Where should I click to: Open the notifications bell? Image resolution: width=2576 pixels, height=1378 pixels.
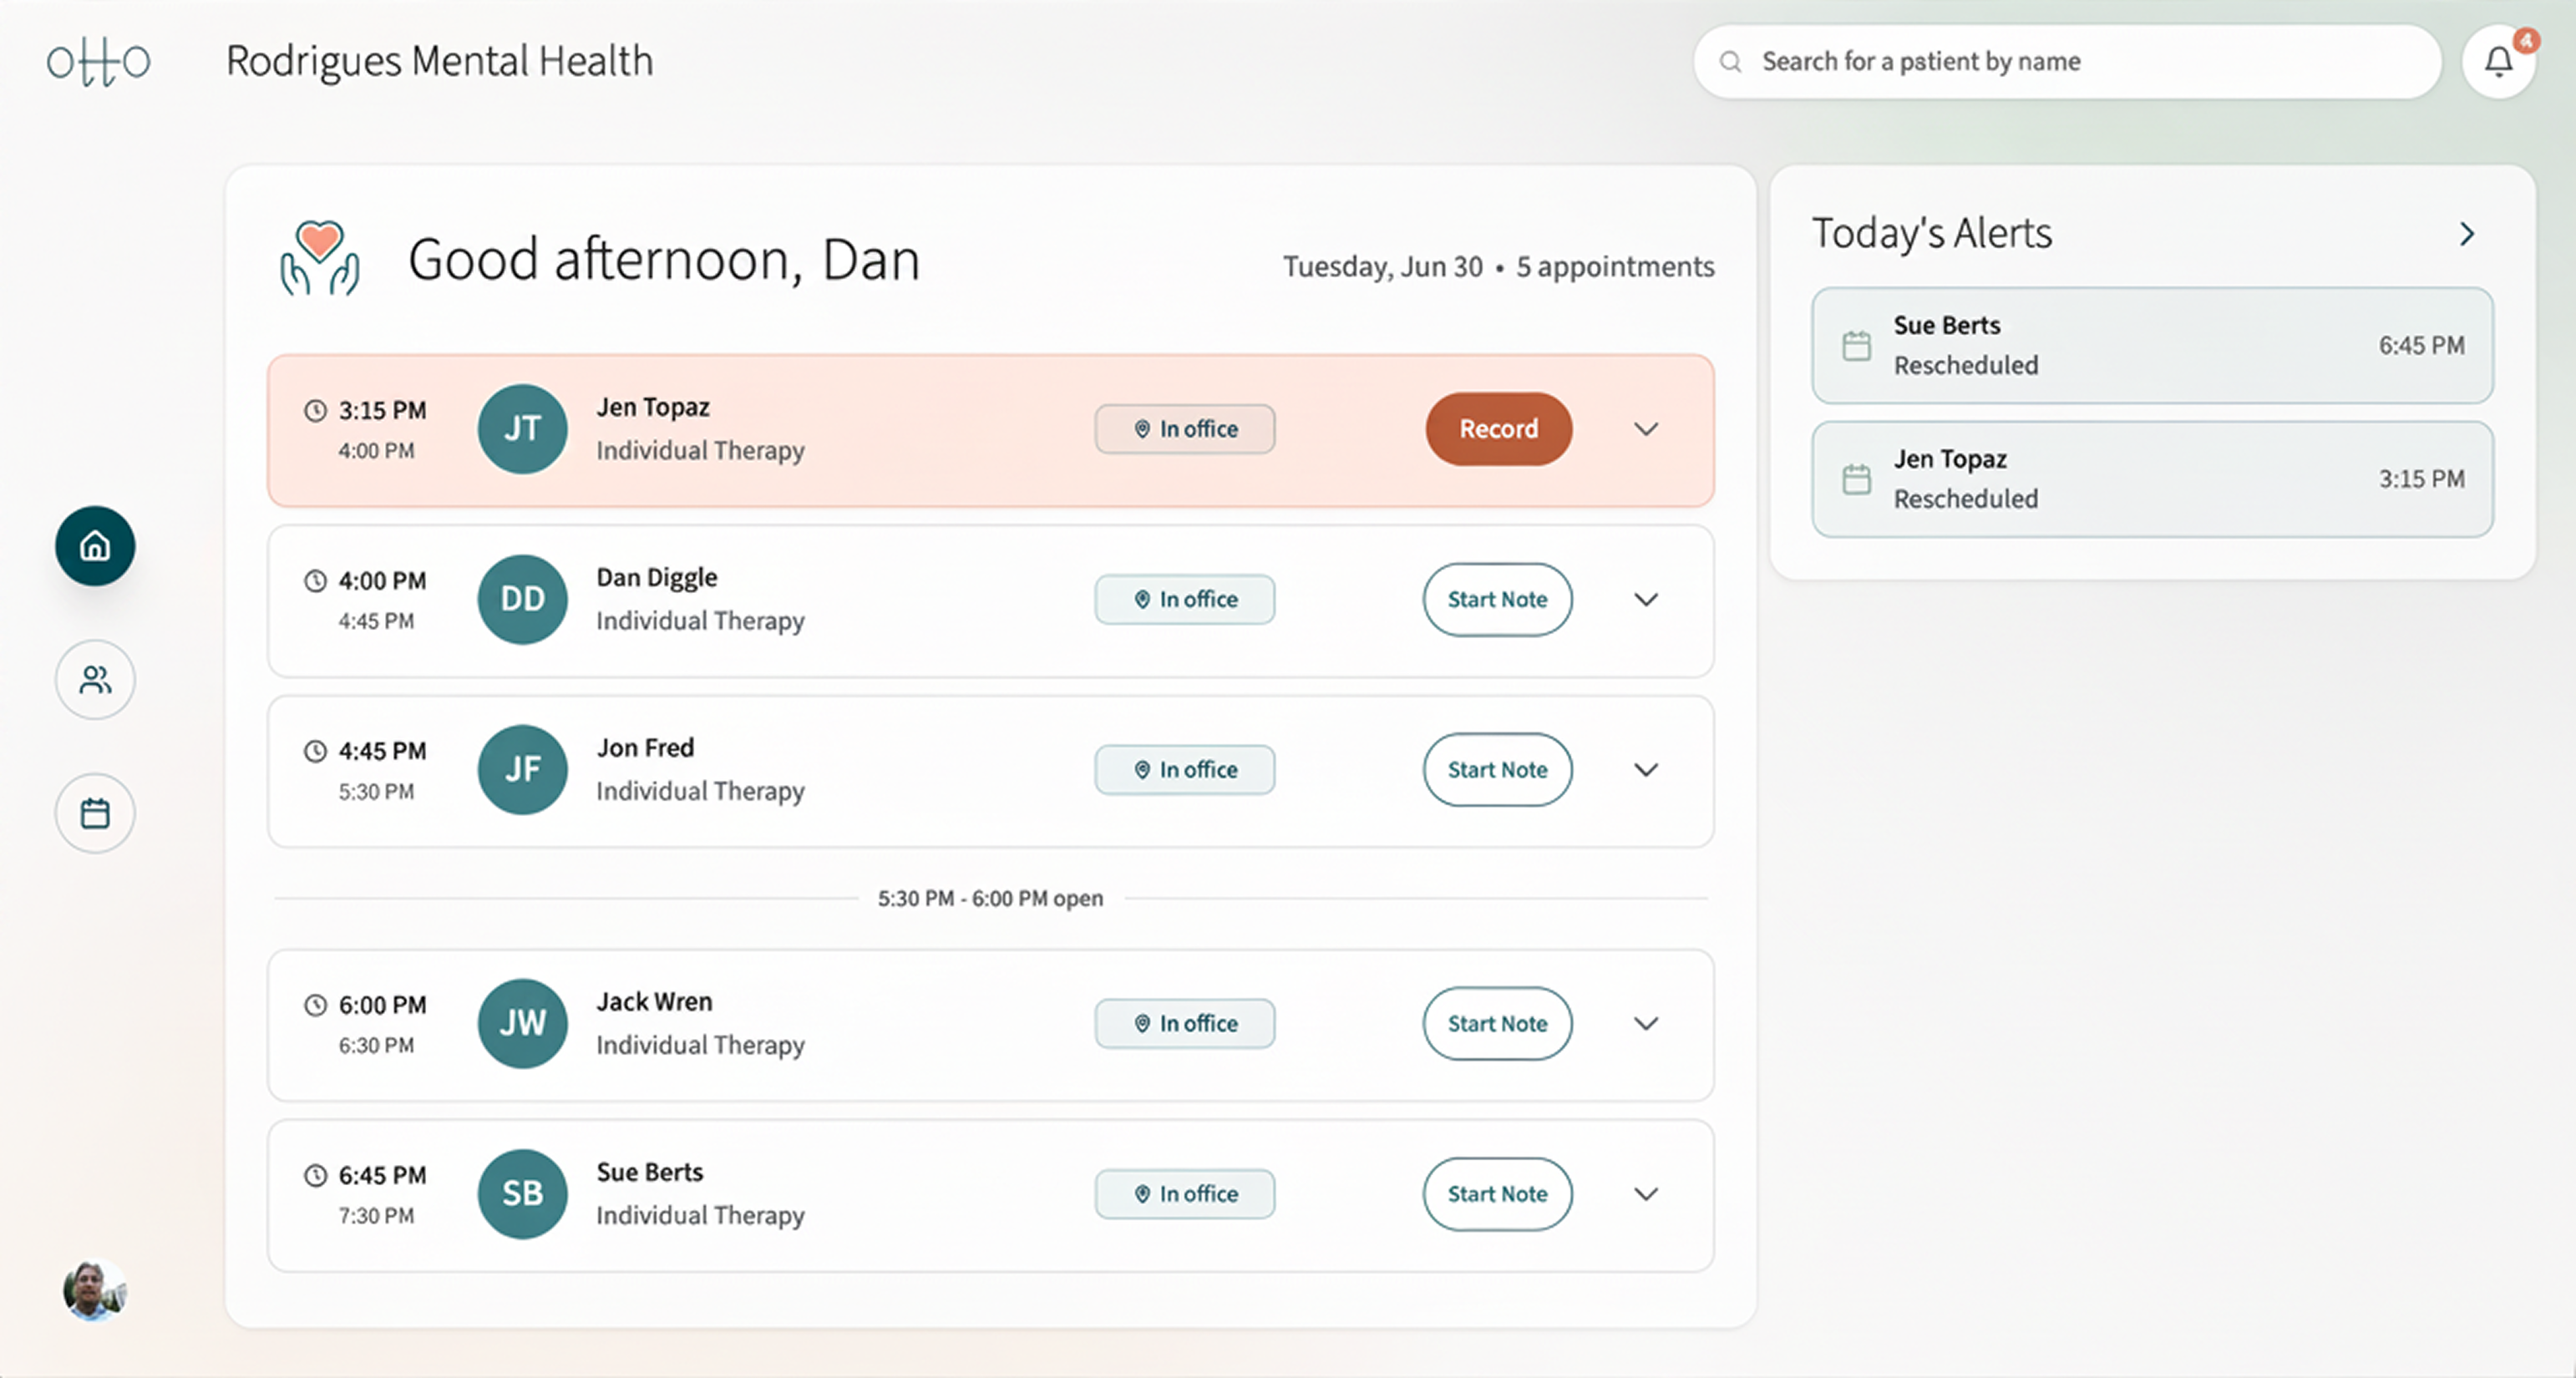2498,61
